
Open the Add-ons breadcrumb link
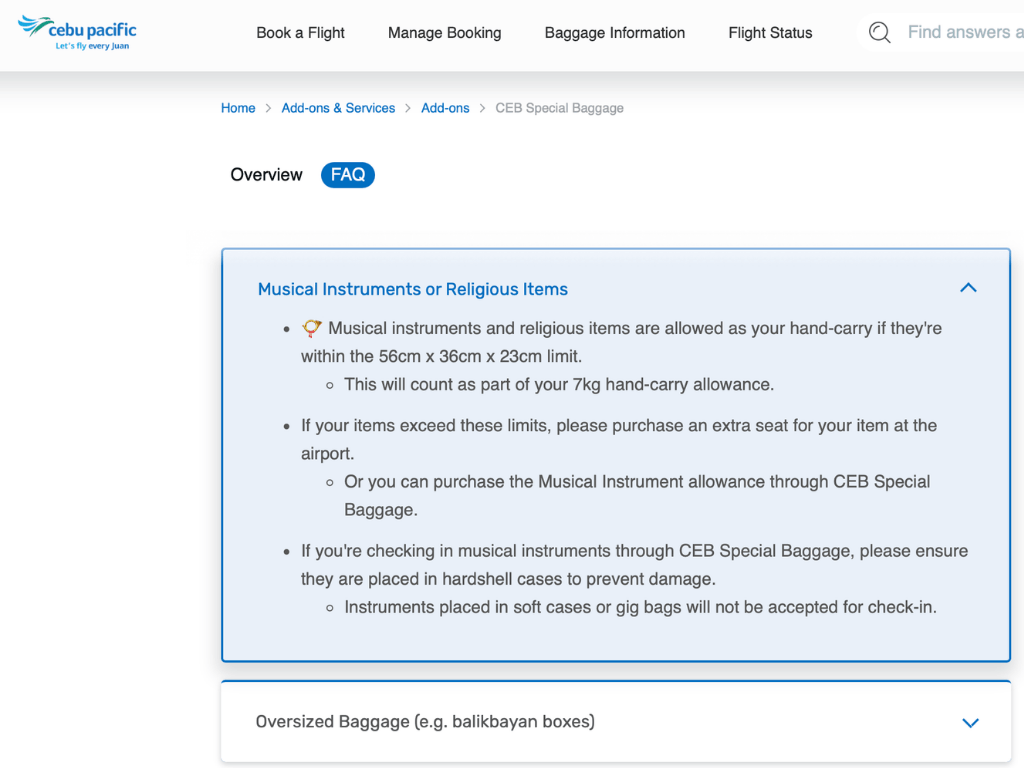[445, 108]
